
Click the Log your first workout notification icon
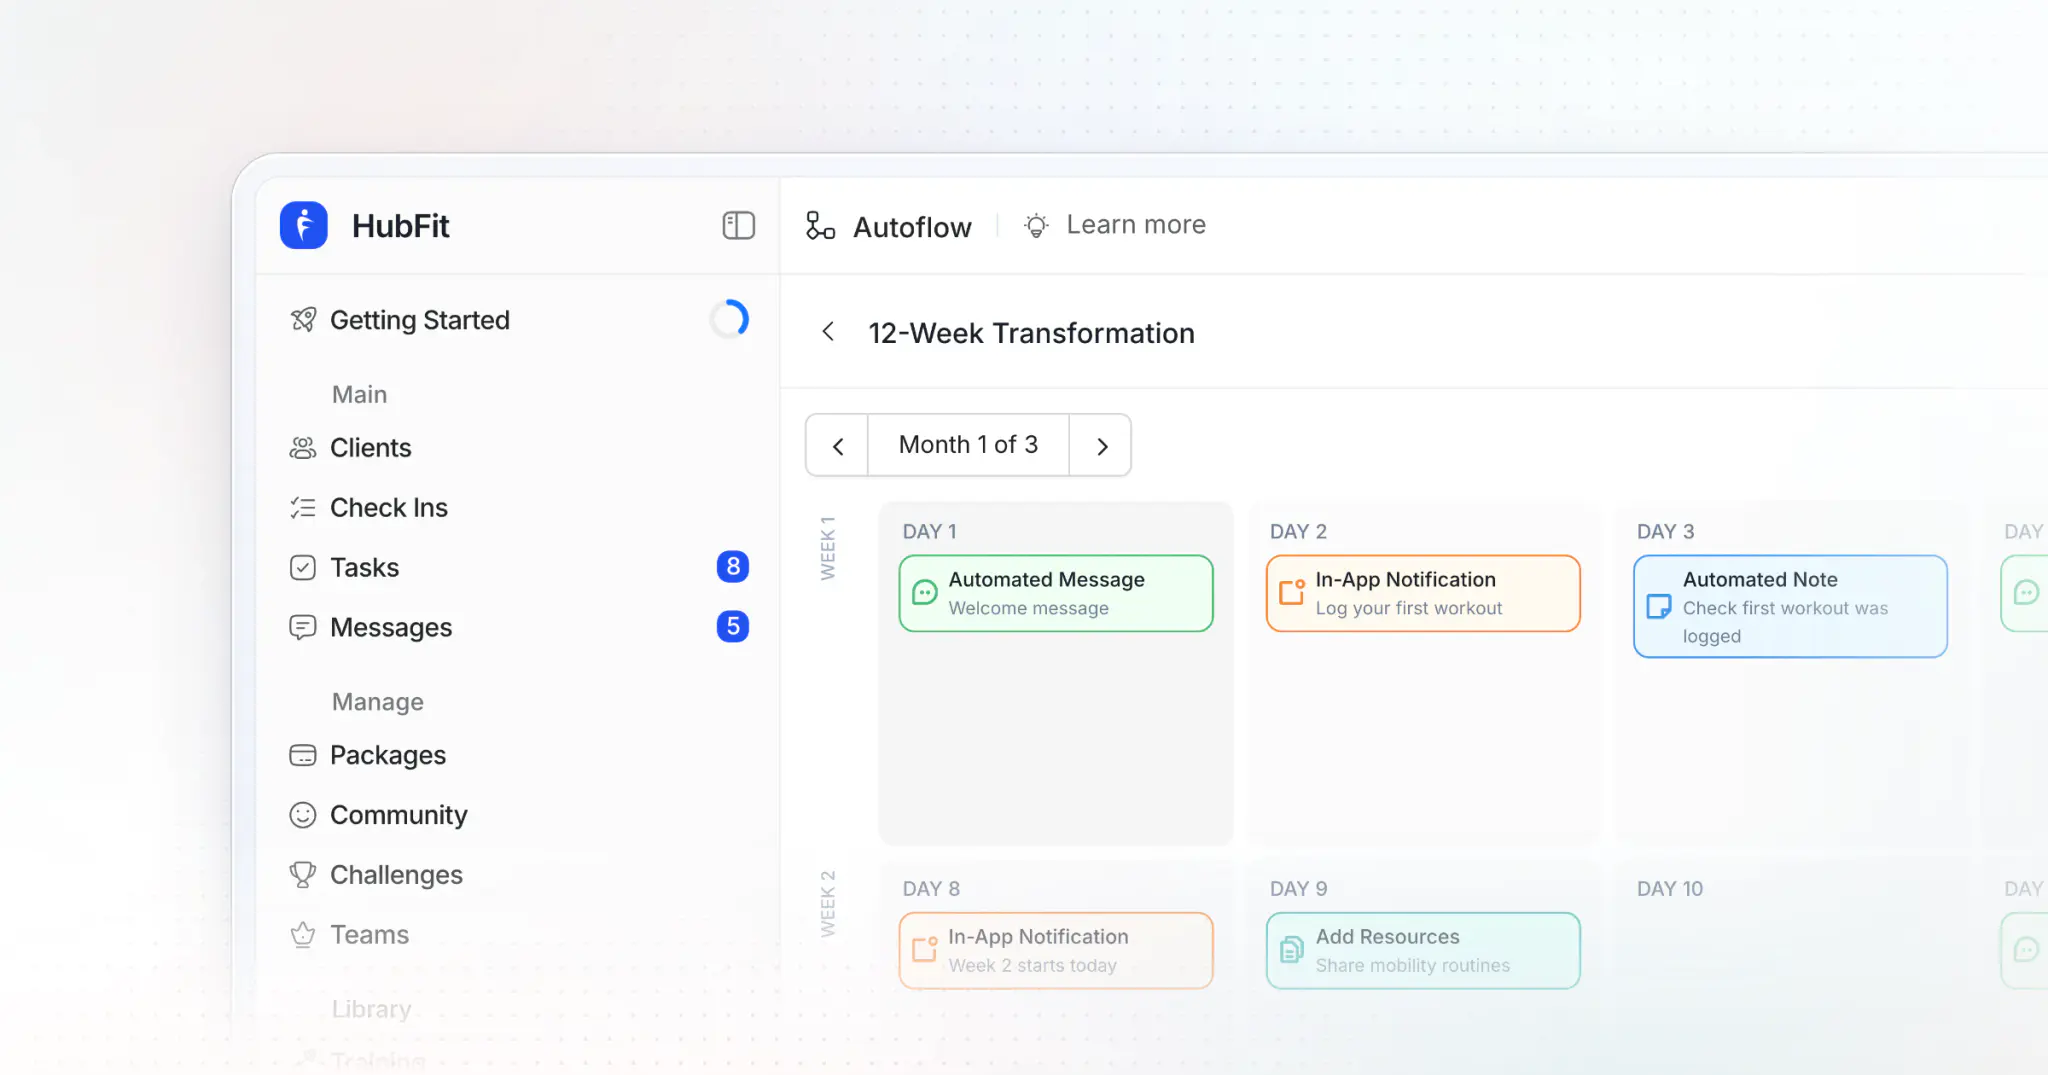tap(1292, 593)
